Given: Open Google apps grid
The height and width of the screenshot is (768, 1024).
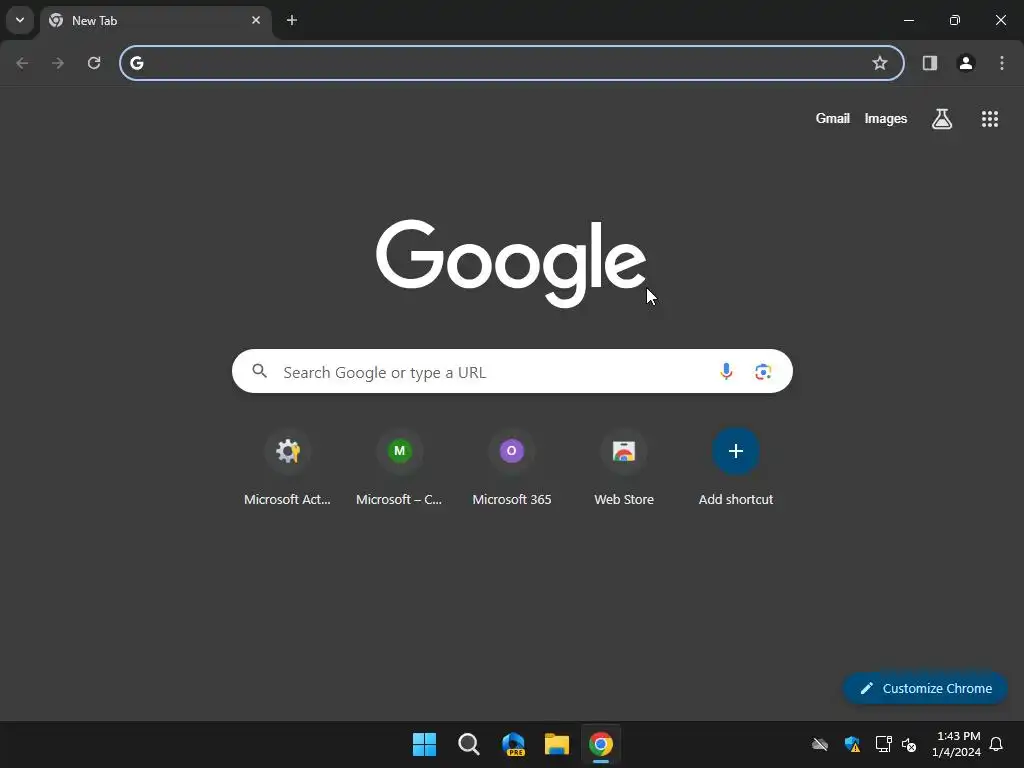Looking at the screenshot, I should click(x=989, y=118).
